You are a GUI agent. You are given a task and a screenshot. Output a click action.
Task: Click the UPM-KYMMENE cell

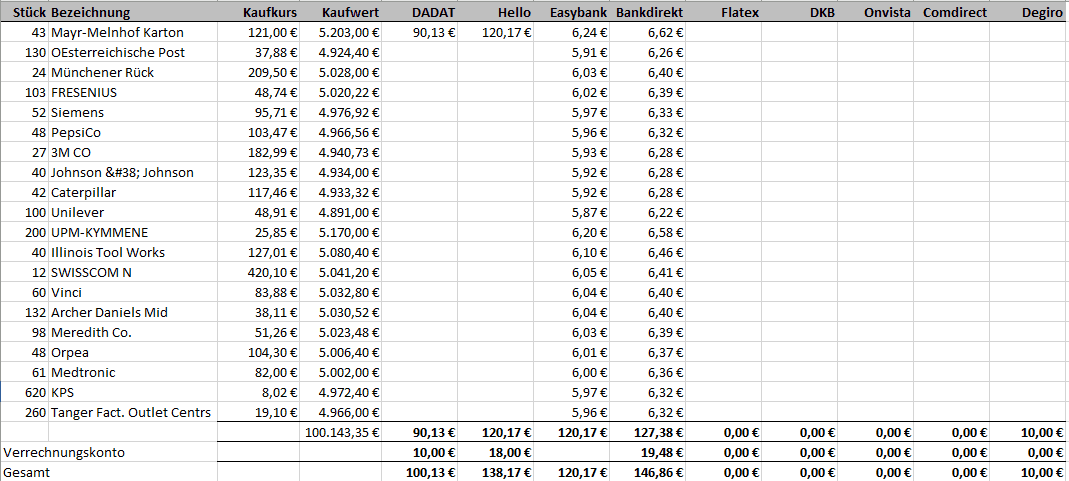tap(133, 232)
